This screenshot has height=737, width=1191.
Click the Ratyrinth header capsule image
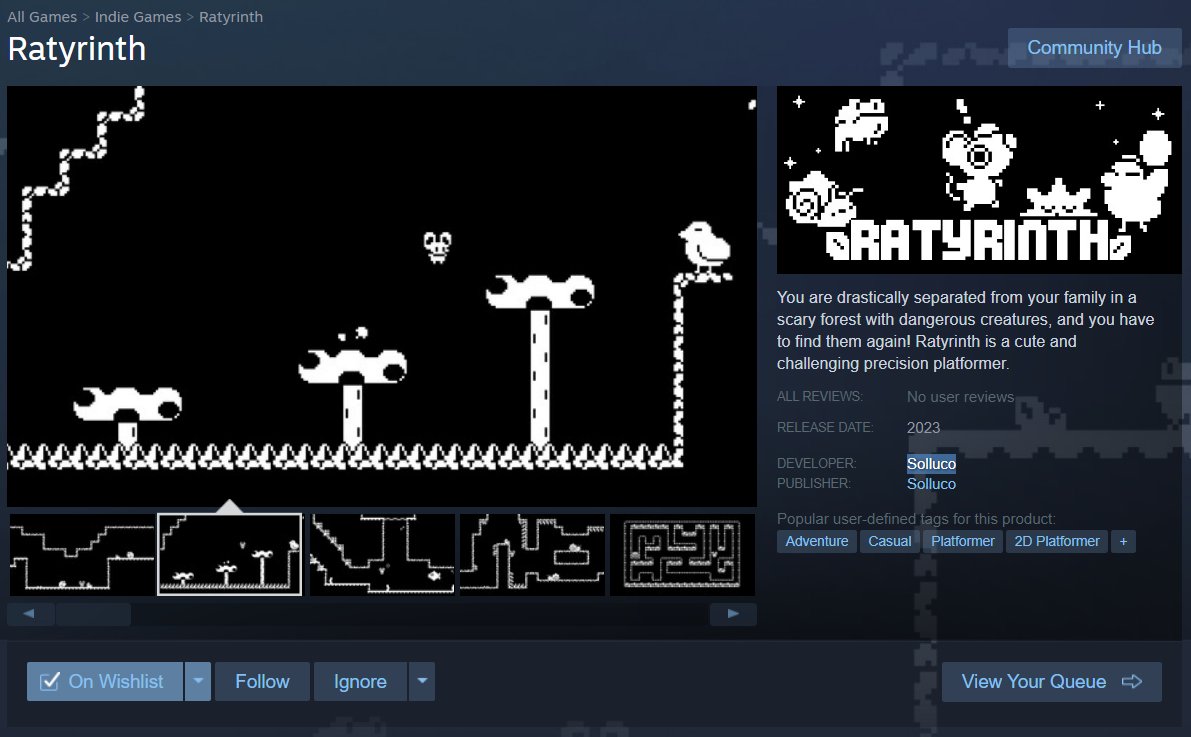click(x=979, y=180)
